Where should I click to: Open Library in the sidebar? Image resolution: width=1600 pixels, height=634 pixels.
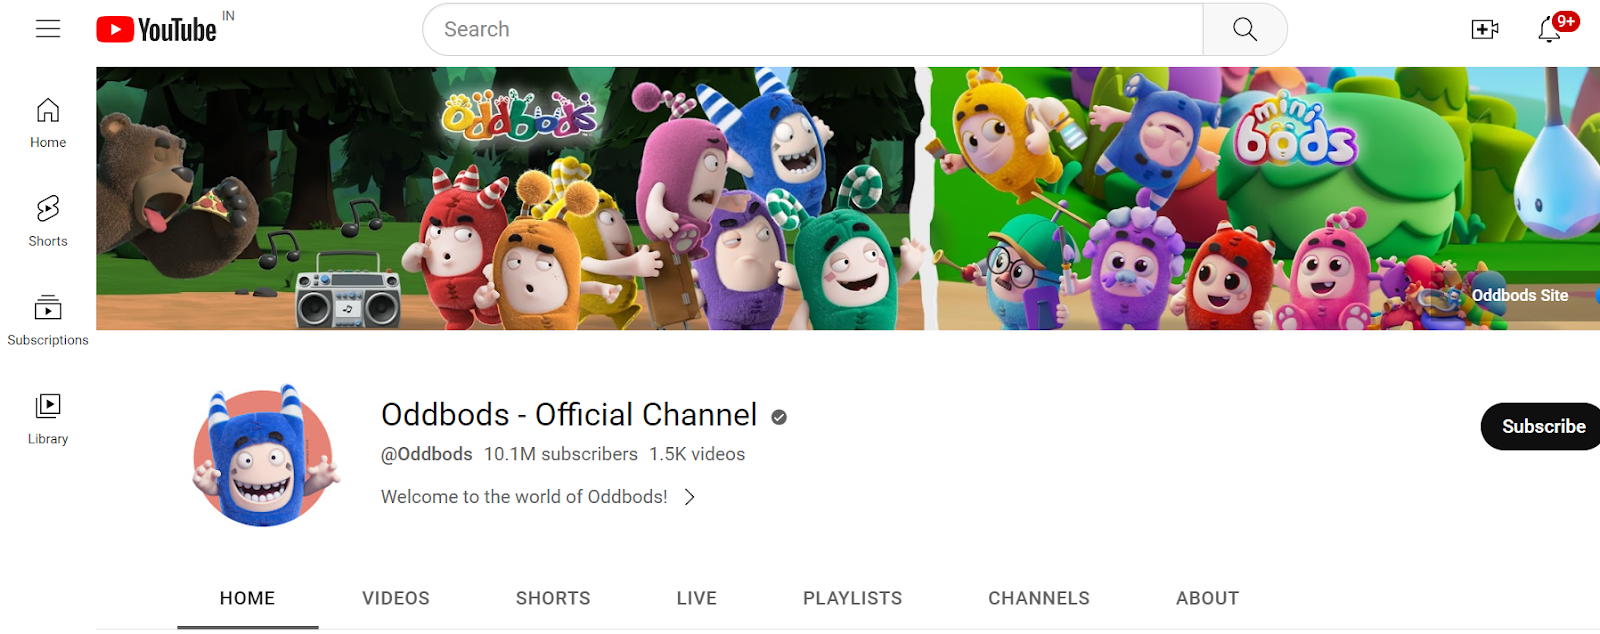[x=48, y=419]
